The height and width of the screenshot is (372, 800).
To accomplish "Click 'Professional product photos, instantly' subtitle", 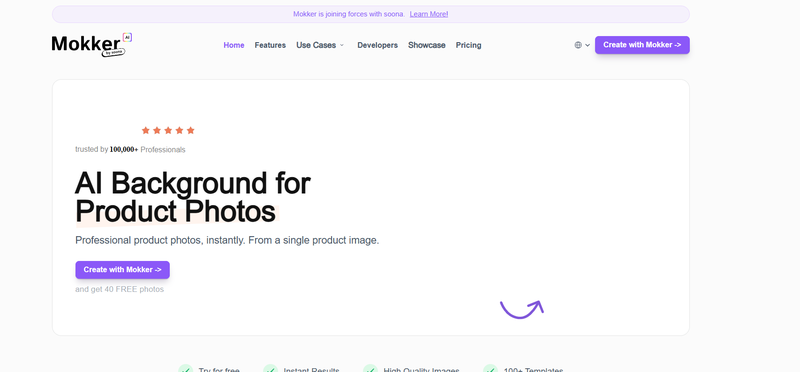I will click(227, 240).
